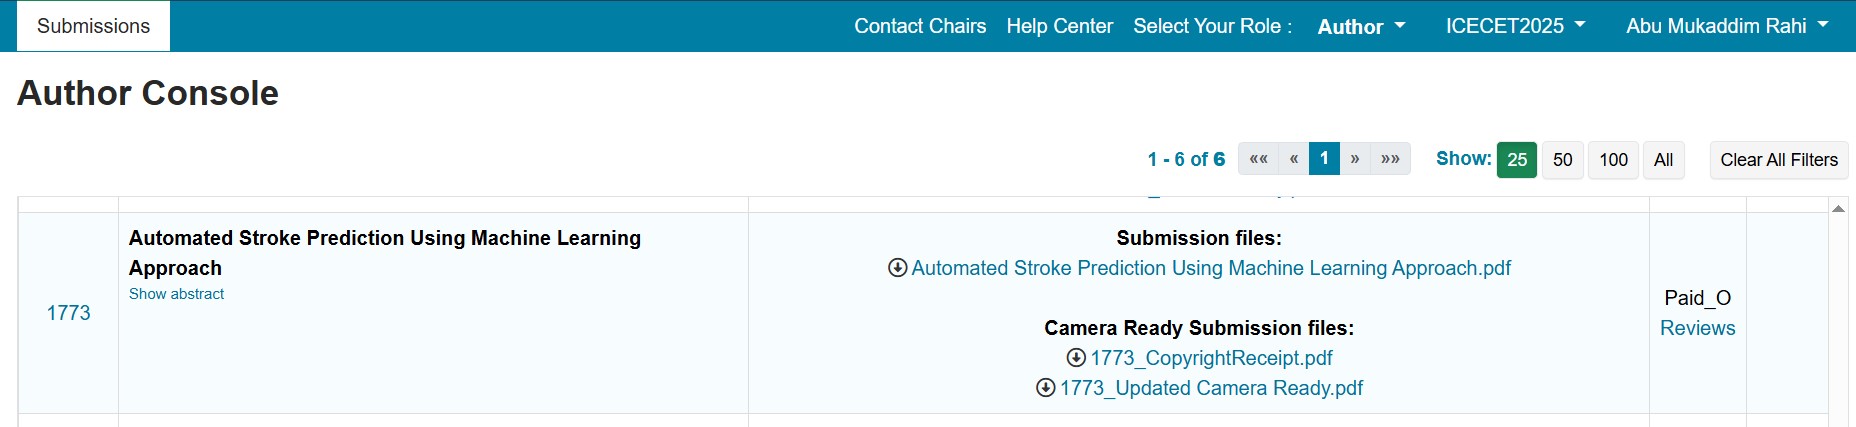Click the scrollbar up arrow
Screen dimensions: 1856x427
1838,208
